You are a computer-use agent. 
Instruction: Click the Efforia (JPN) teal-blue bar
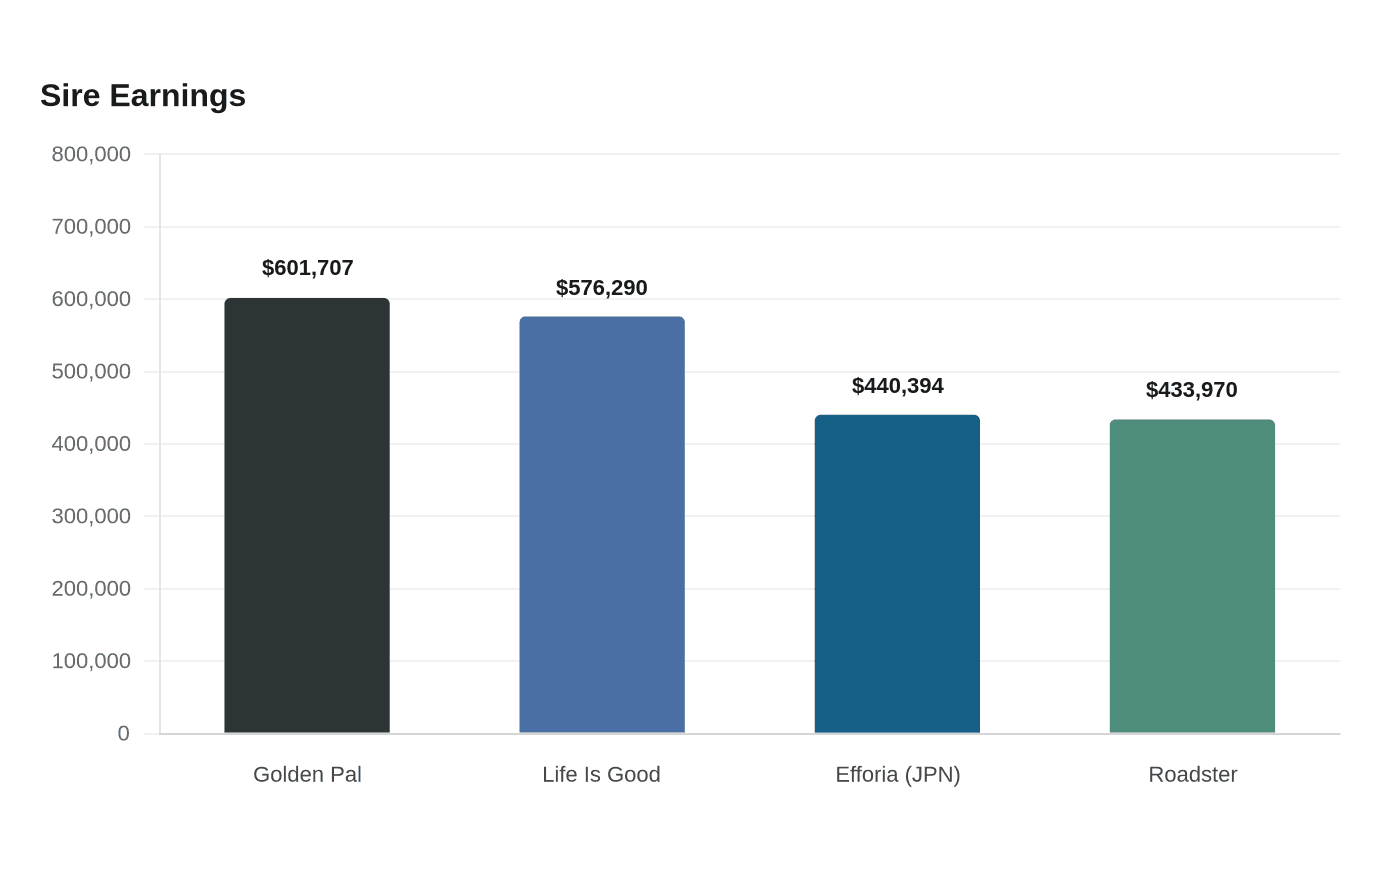897,574
